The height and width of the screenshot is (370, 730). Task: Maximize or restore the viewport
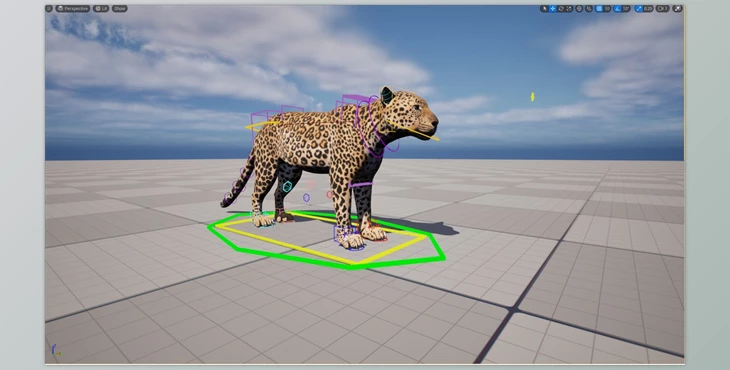[677, 8]
